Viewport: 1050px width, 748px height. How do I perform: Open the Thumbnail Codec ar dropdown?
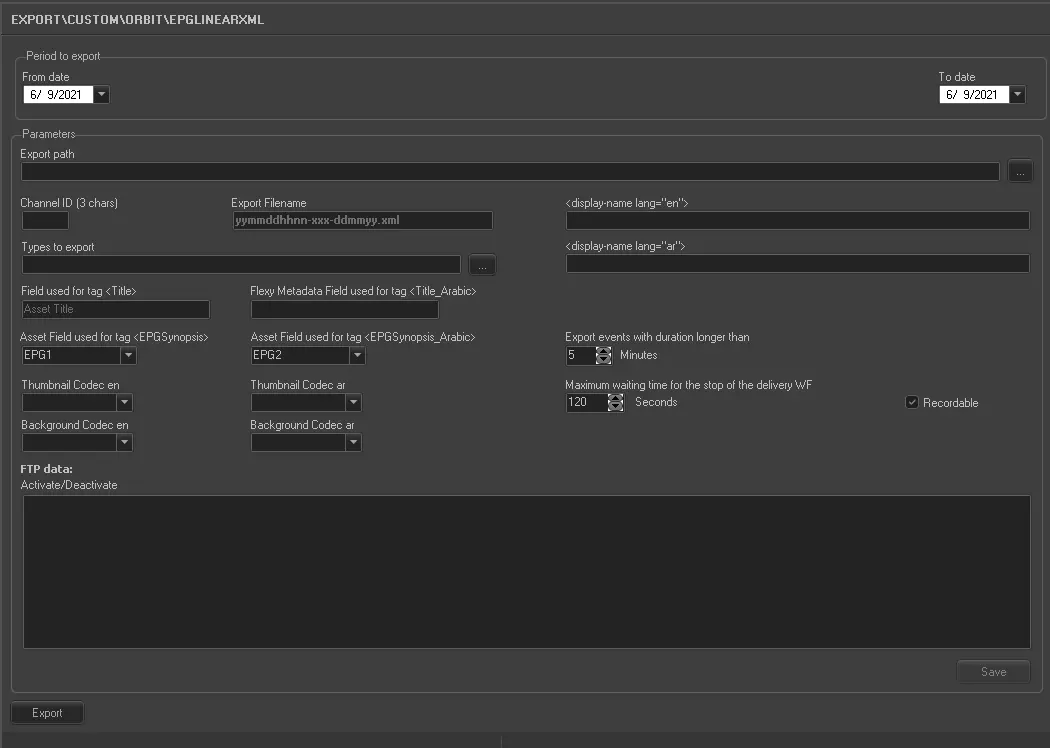353,403
